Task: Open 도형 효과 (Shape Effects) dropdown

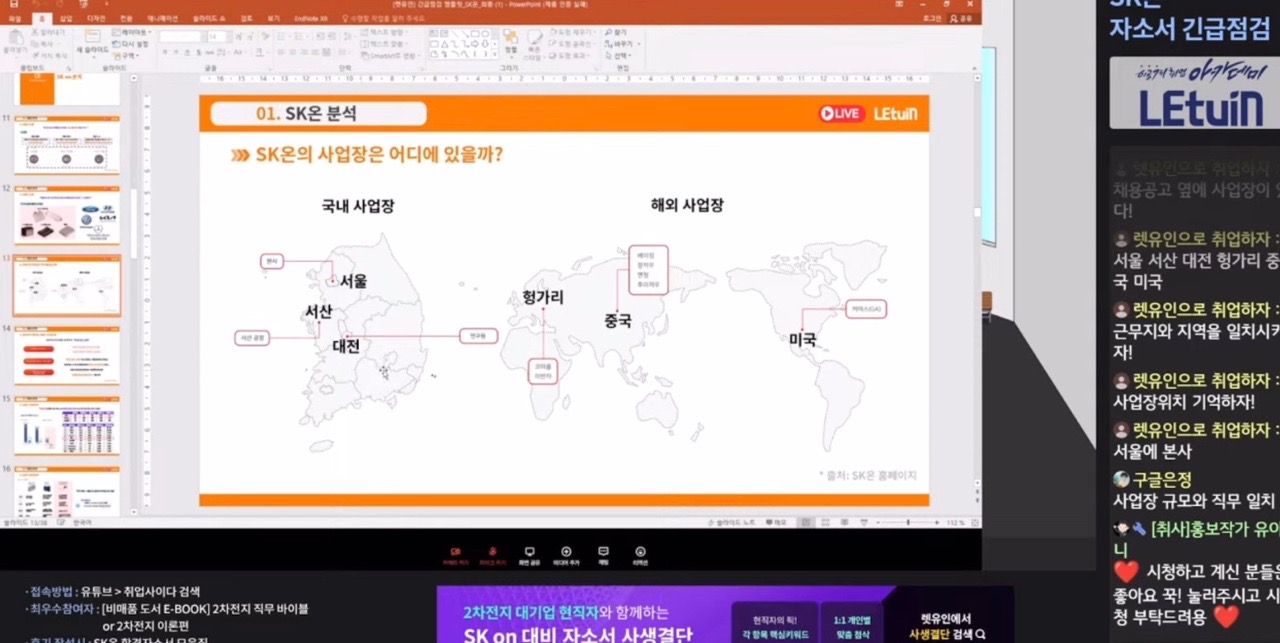Action: [x=571, y=55]
